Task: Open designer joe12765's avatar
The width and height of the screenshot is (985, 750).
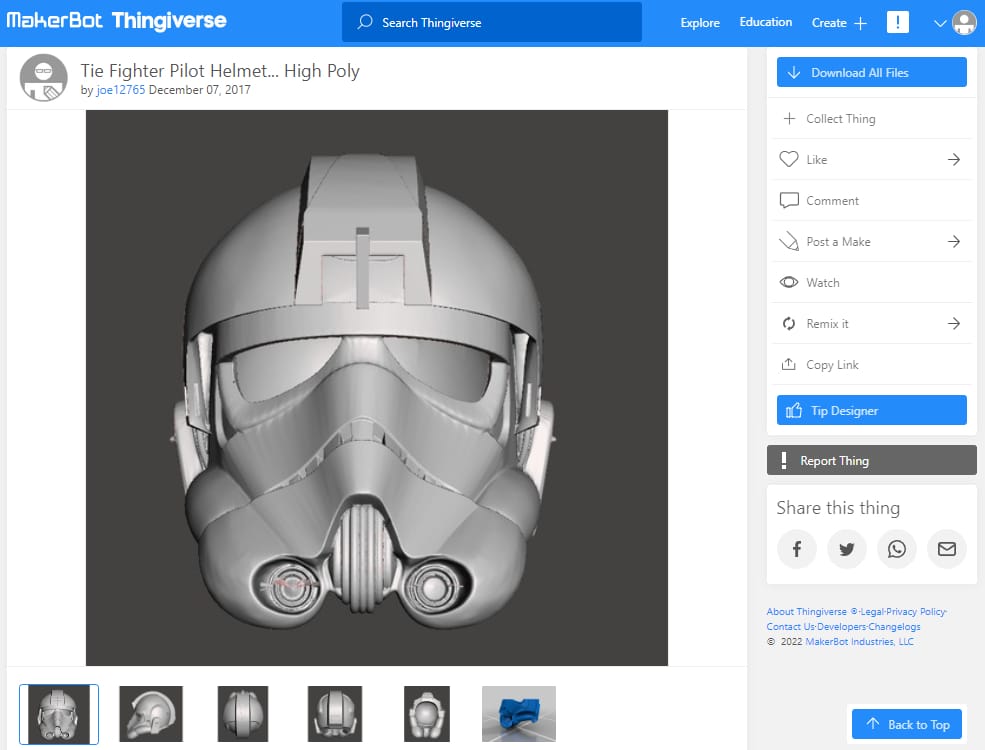Action: (43, 78)
